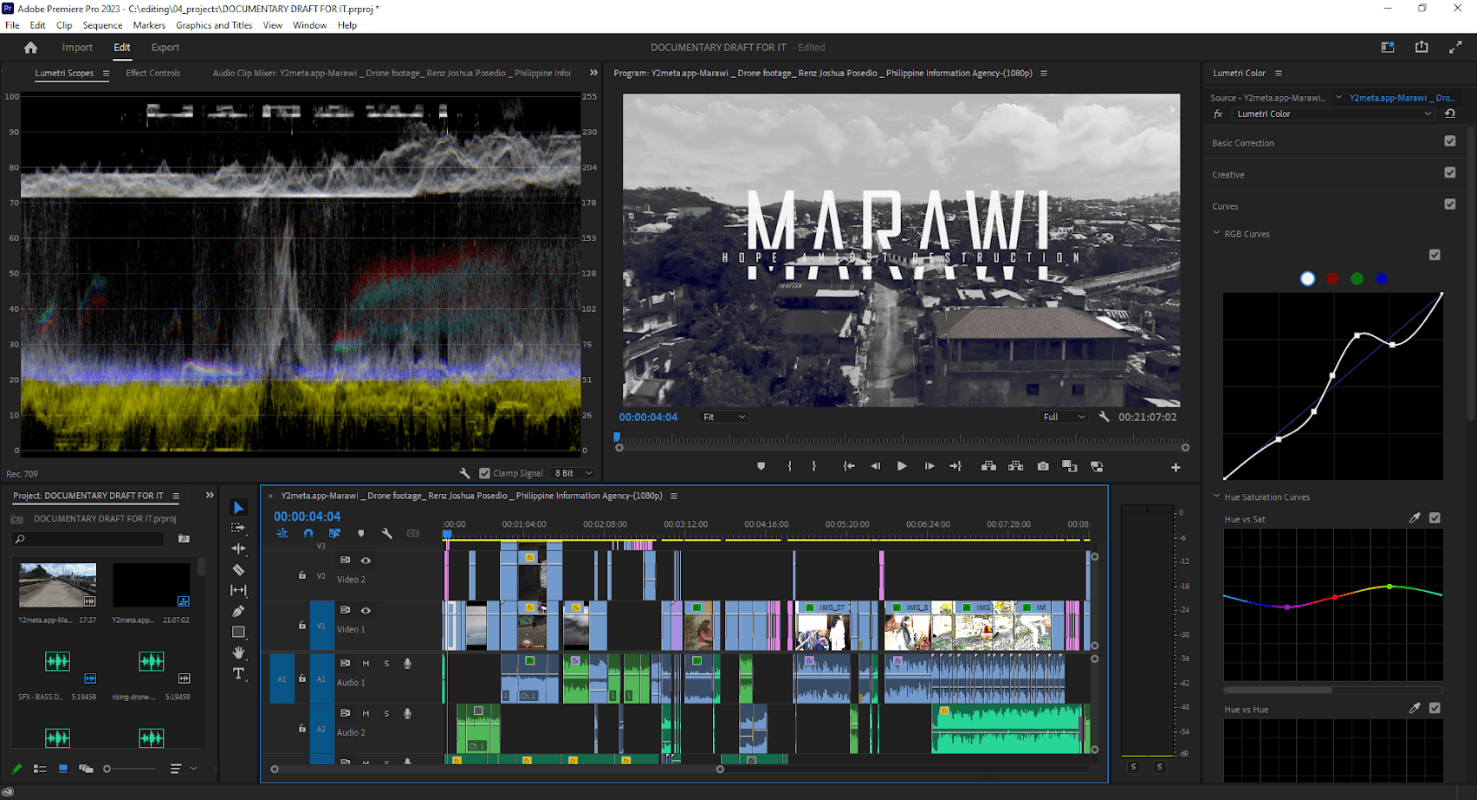Toggle Clamp Signal checkbox

[485, 473]
